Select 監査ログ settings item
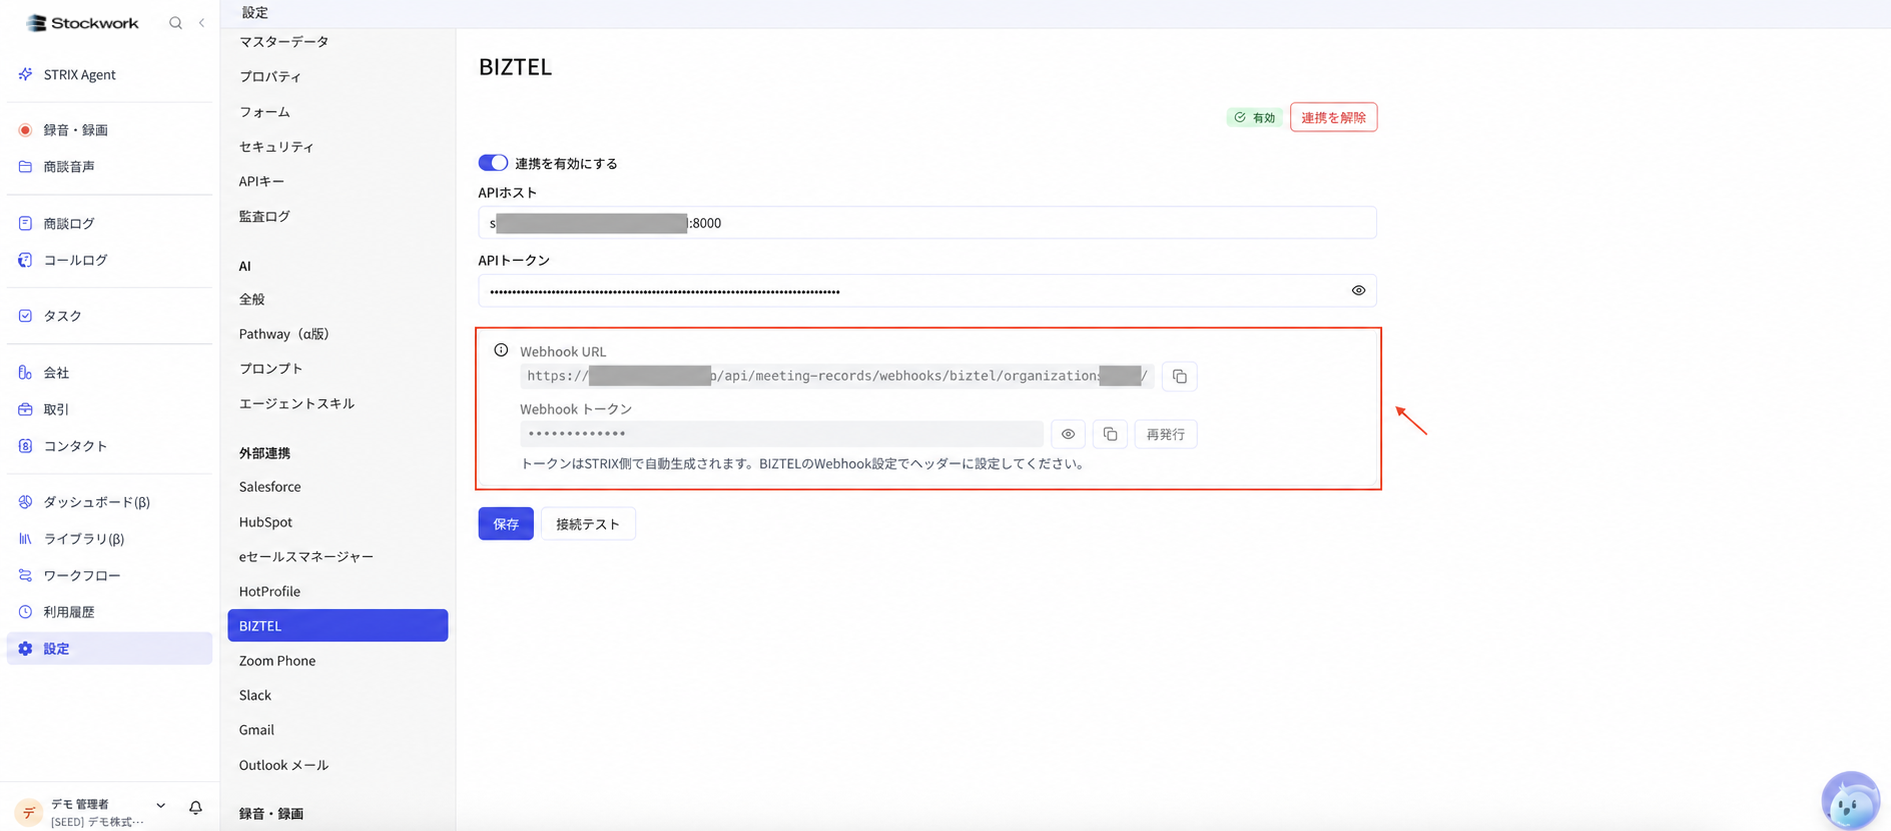Screen dimensions: 1891x831 pos(337,216)
